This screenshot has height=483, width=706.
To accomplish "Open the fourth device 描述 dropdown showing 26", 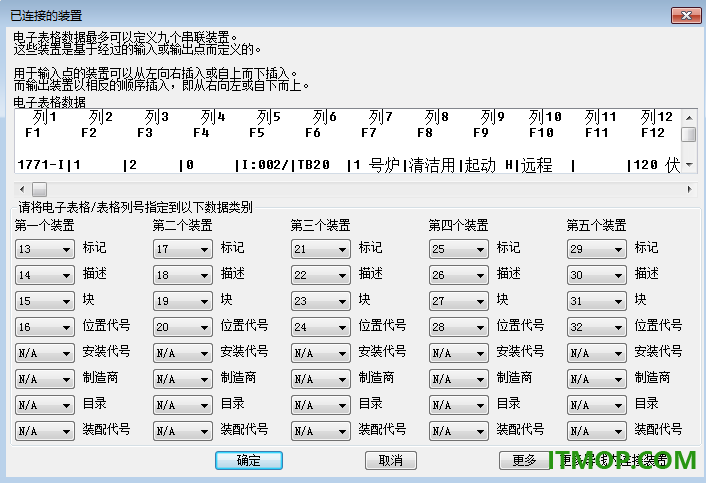I will click(459, 275).
